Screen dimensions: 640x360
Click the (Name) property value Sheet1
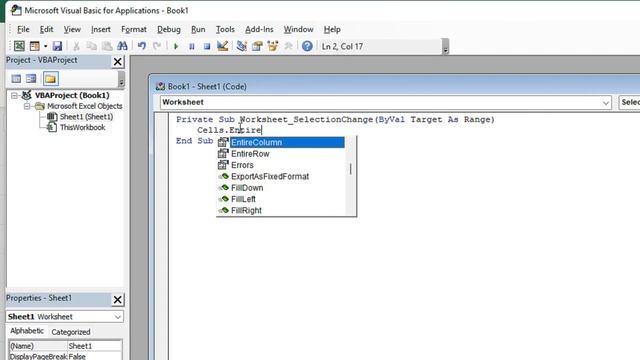tap(94, 346)
